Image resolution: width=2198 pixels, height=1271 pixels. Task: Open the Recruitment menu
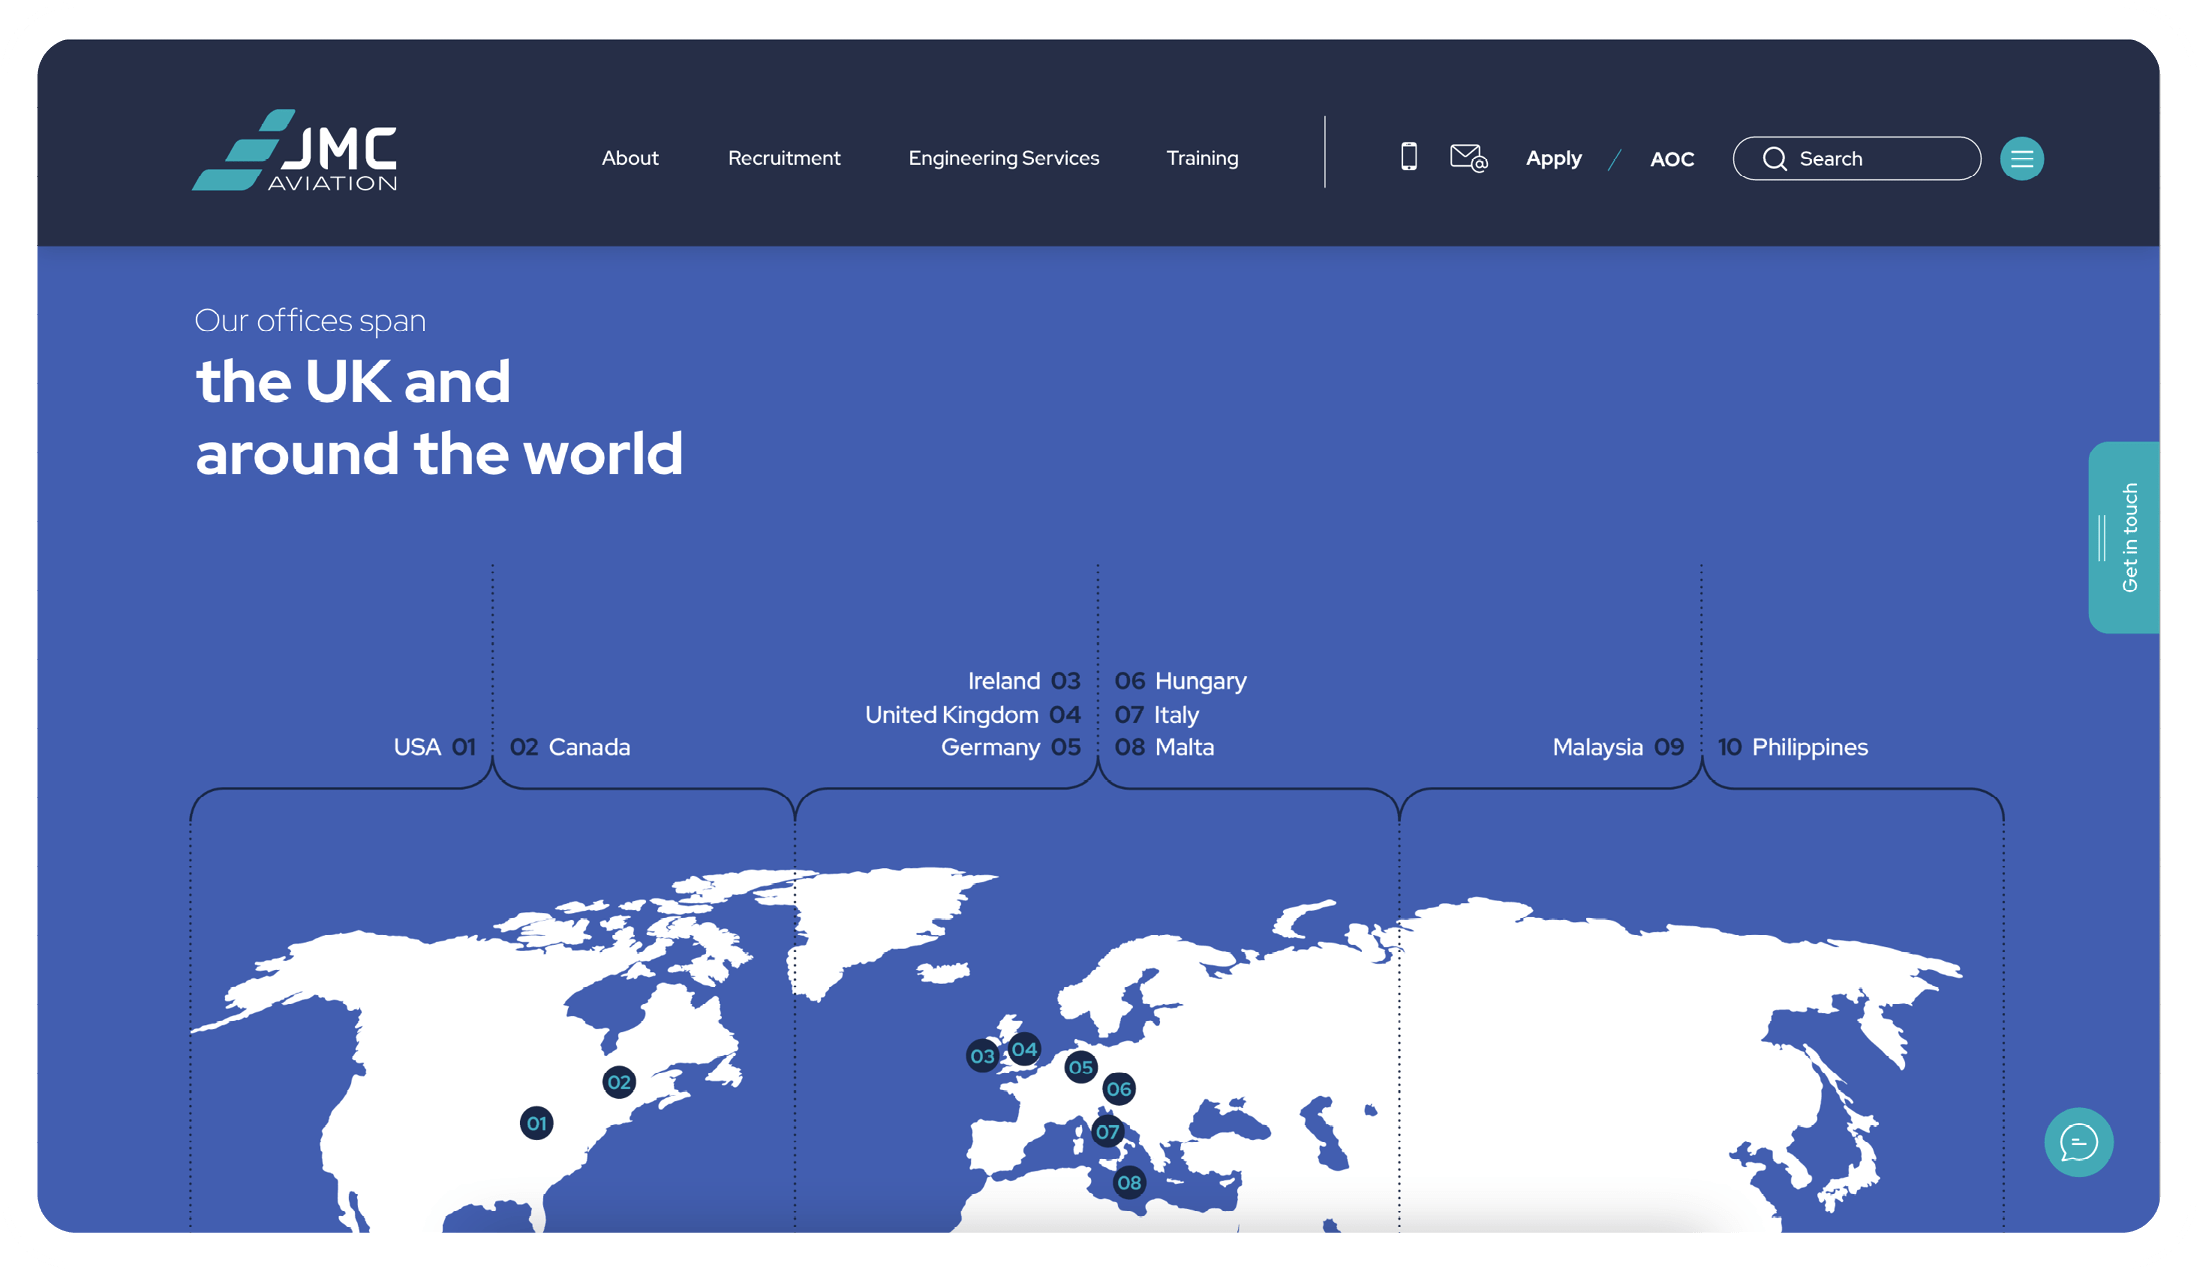[x=784, y=158]
